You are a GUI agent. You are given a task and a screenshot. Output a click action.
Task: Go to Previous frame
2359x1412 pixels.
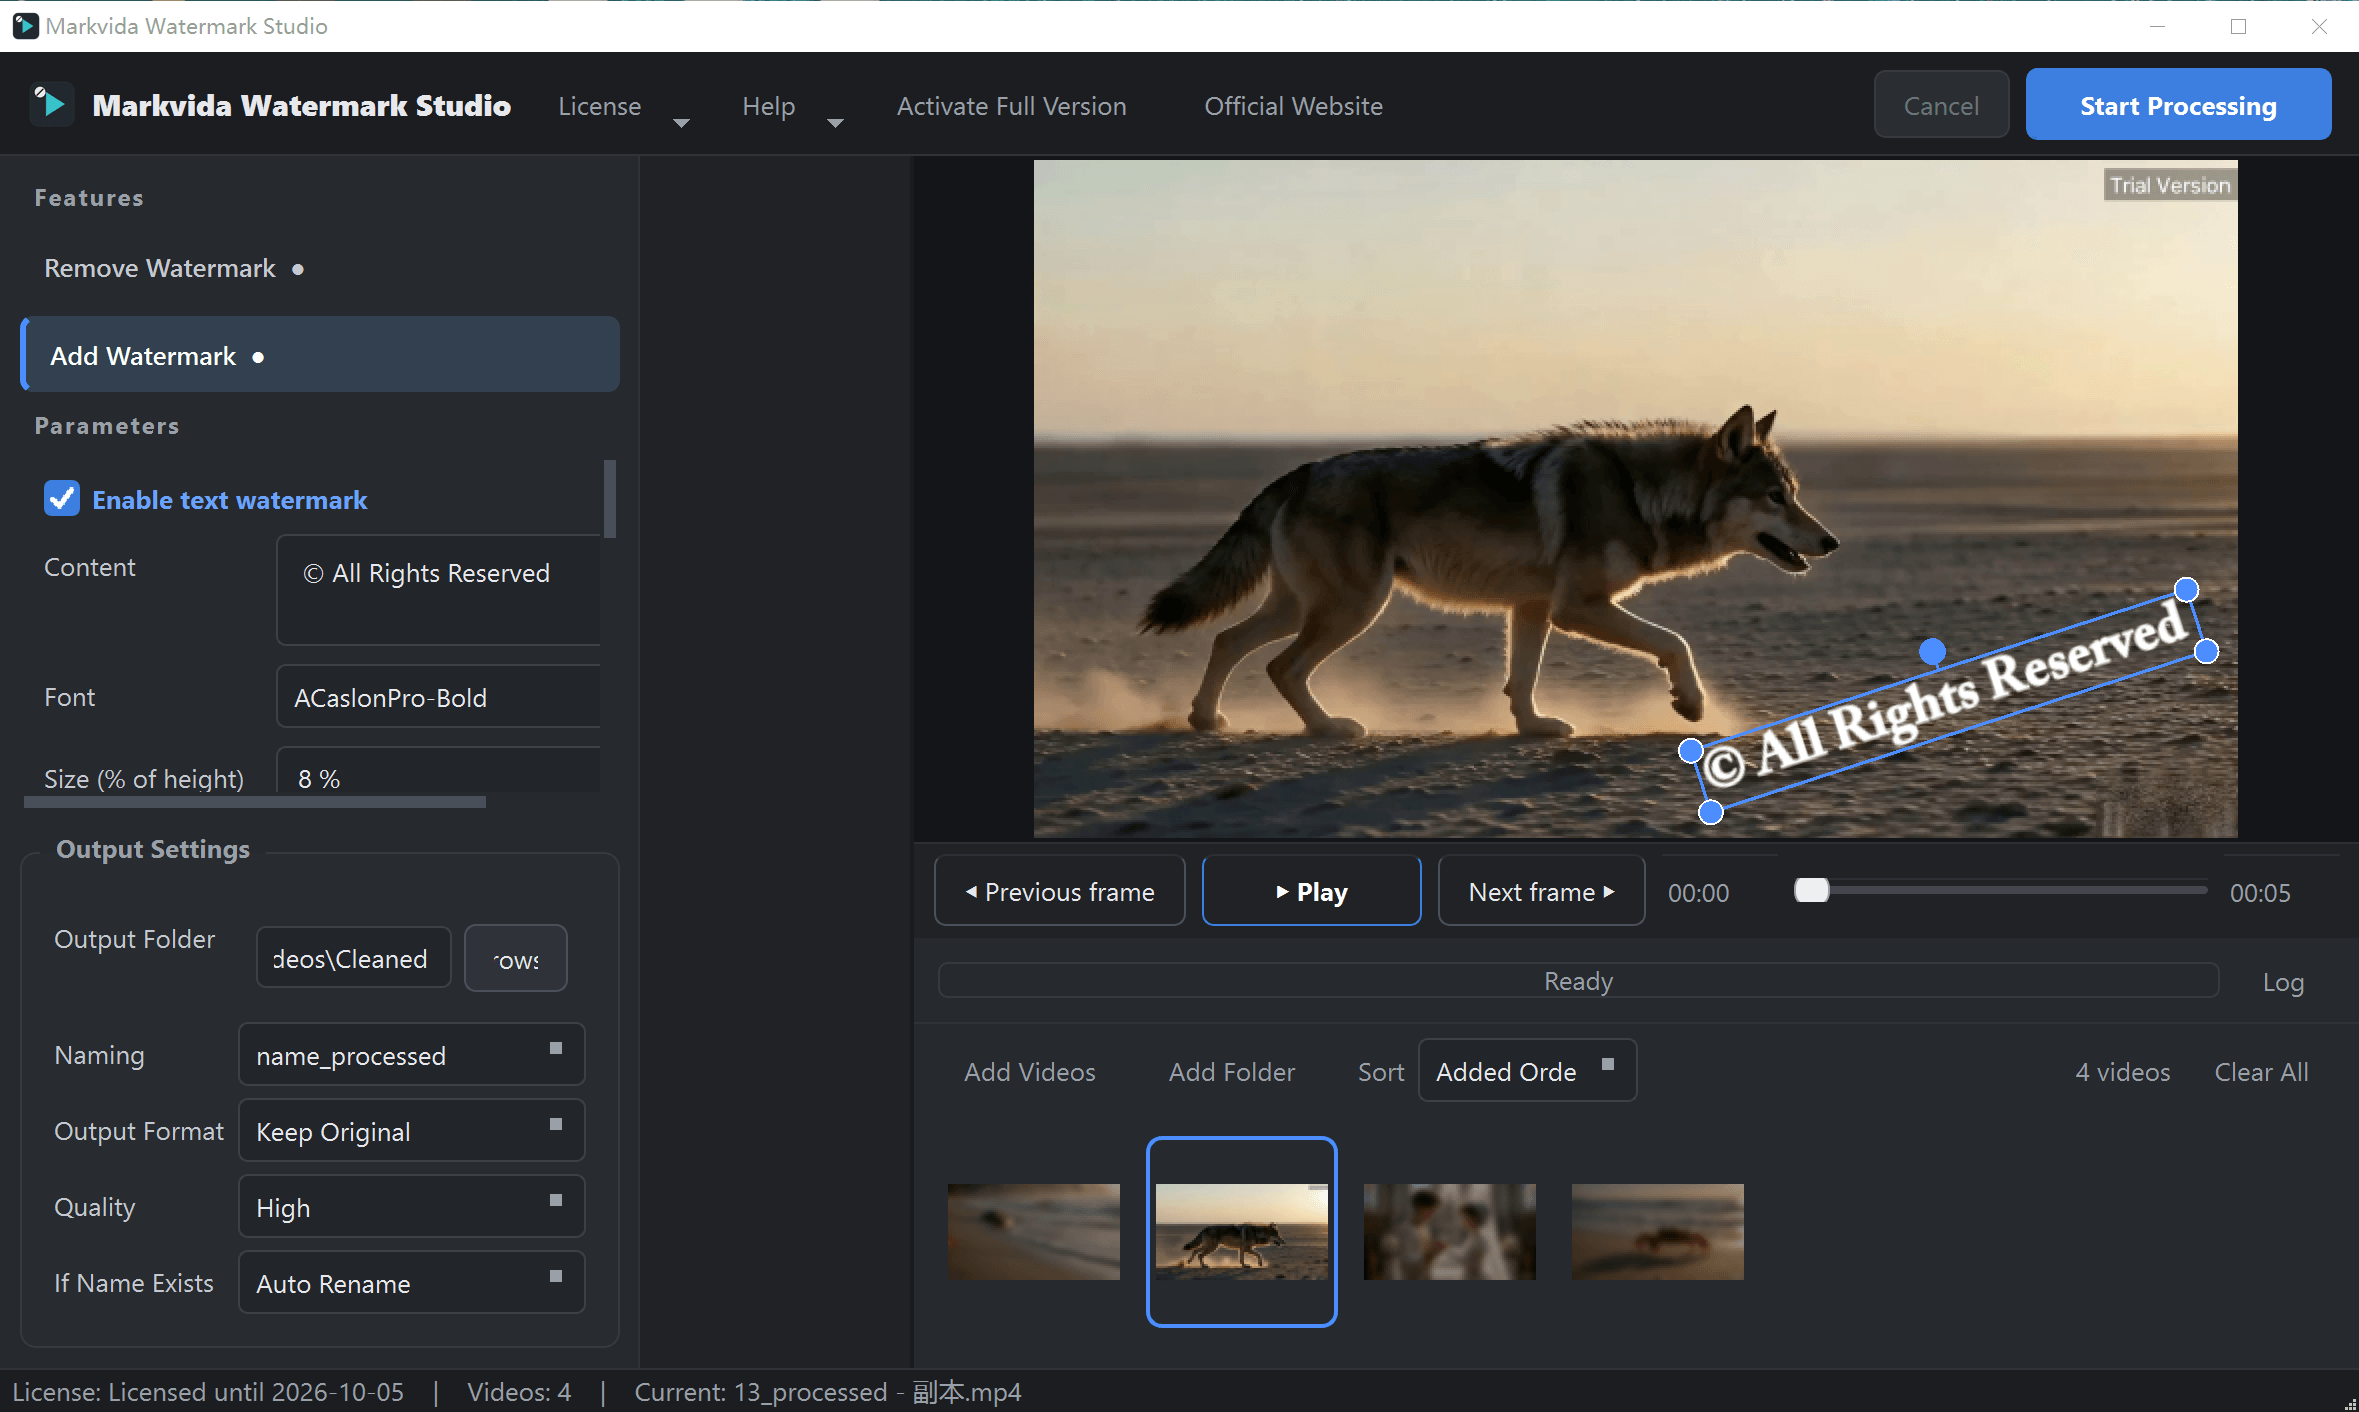tap(1059, 891)
